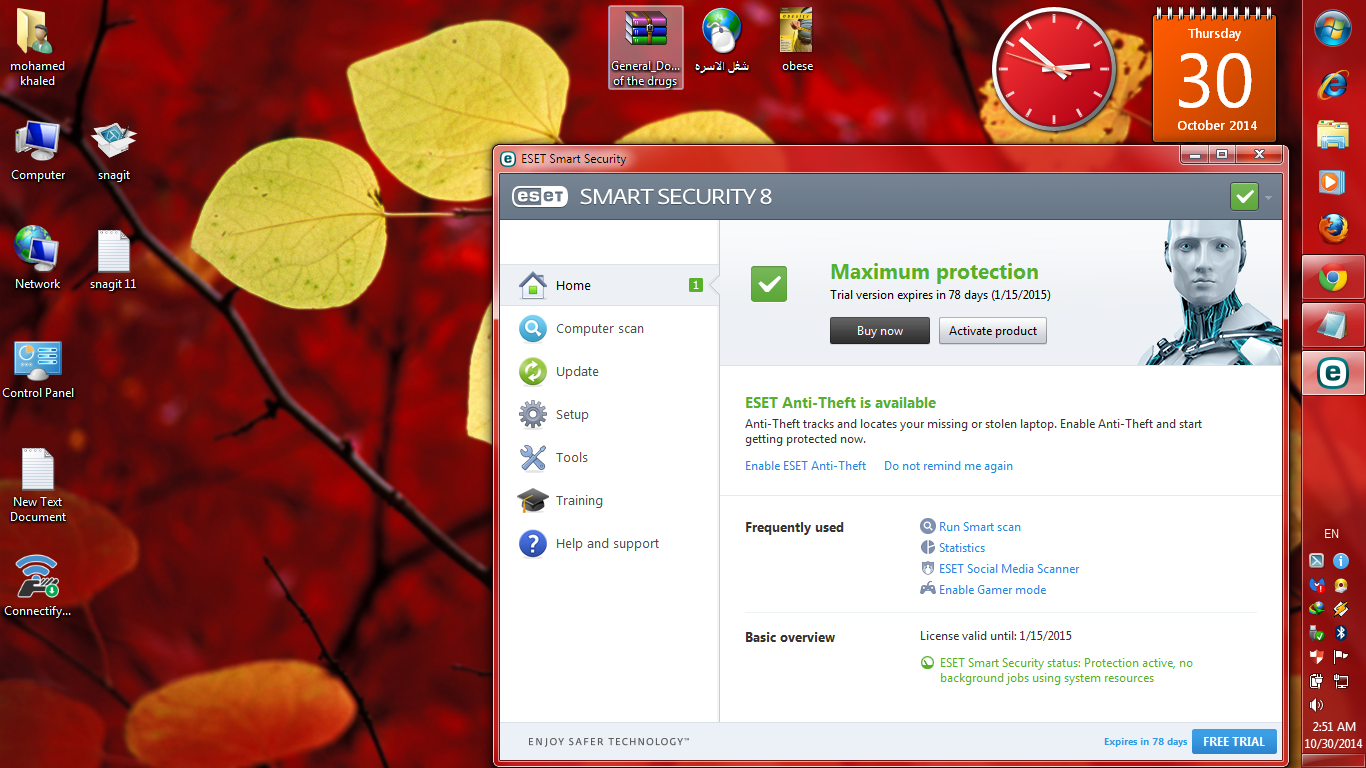Click the ESET logo in the header
Screen dimensions: 1366x768
[540, 197]
